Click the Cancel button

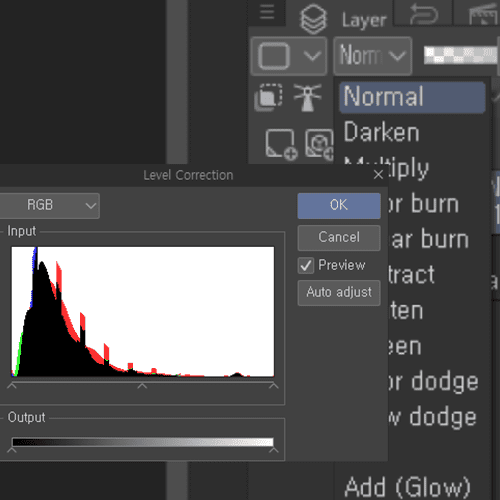pyautogui.click(x=339, y=238)
